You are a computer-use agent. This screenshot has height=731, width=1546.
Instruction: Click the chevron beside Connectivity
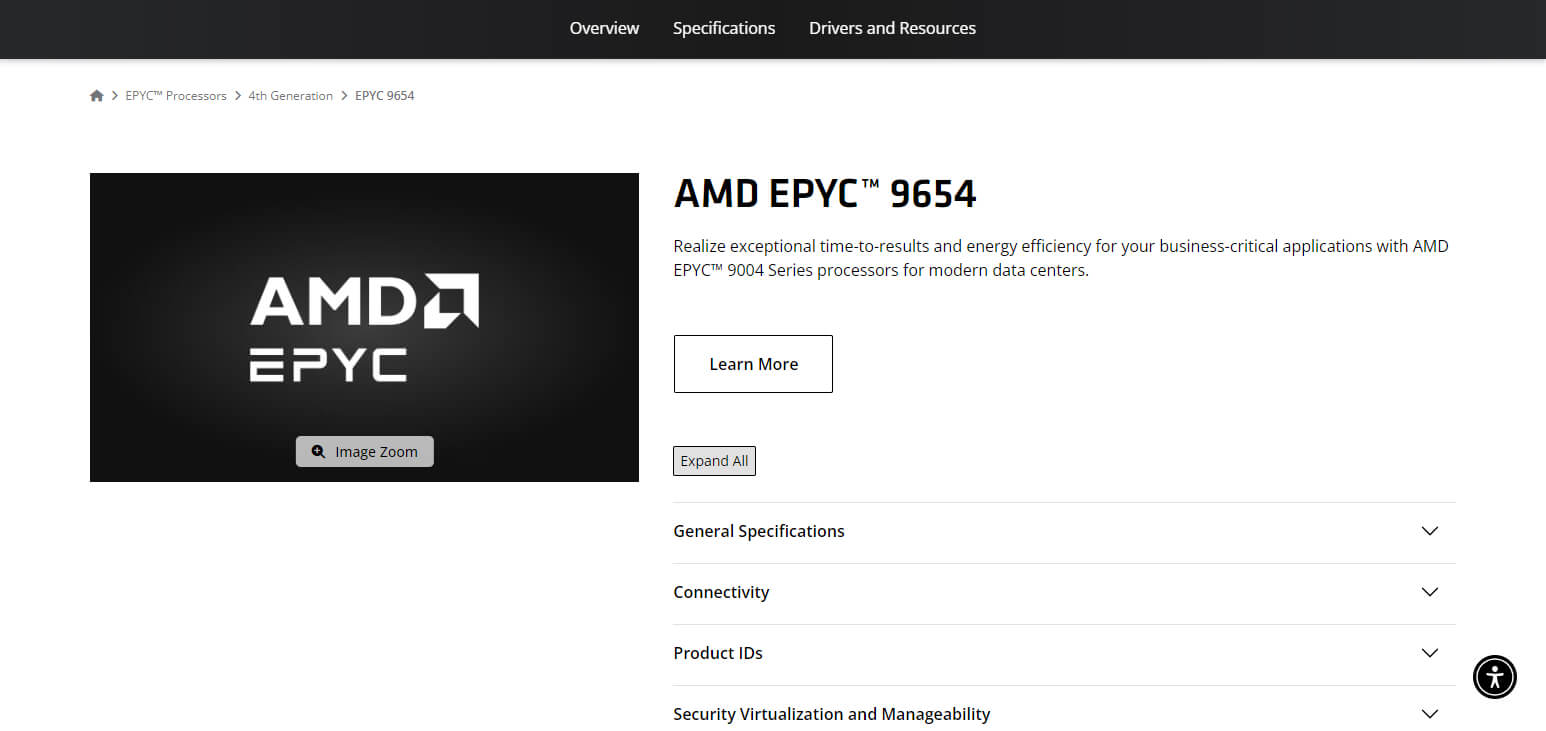(1430, 592)
